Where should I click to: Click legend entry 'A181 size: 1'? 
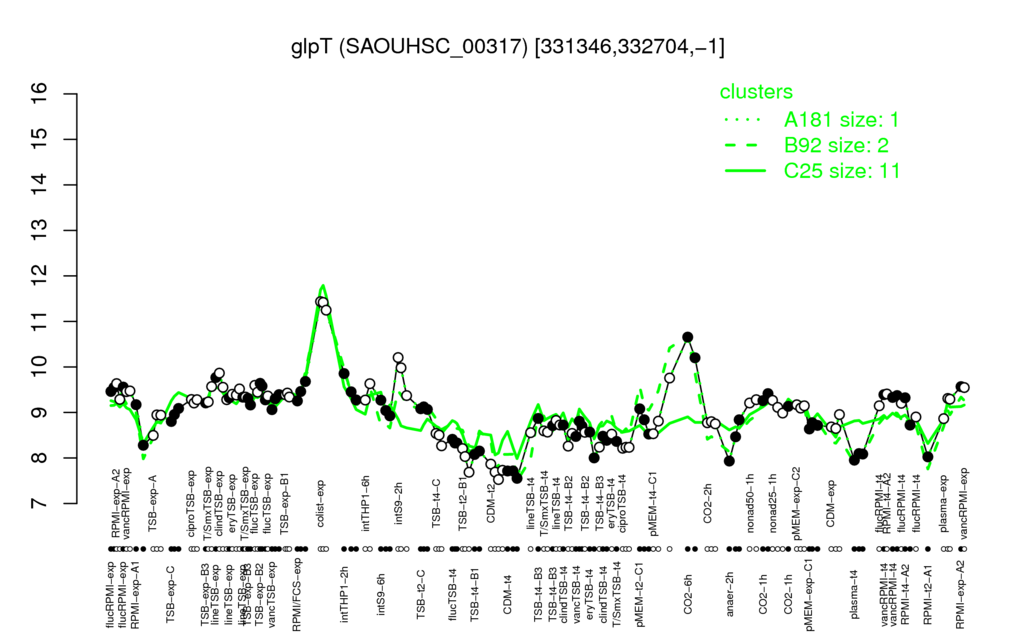click(842, 120)
